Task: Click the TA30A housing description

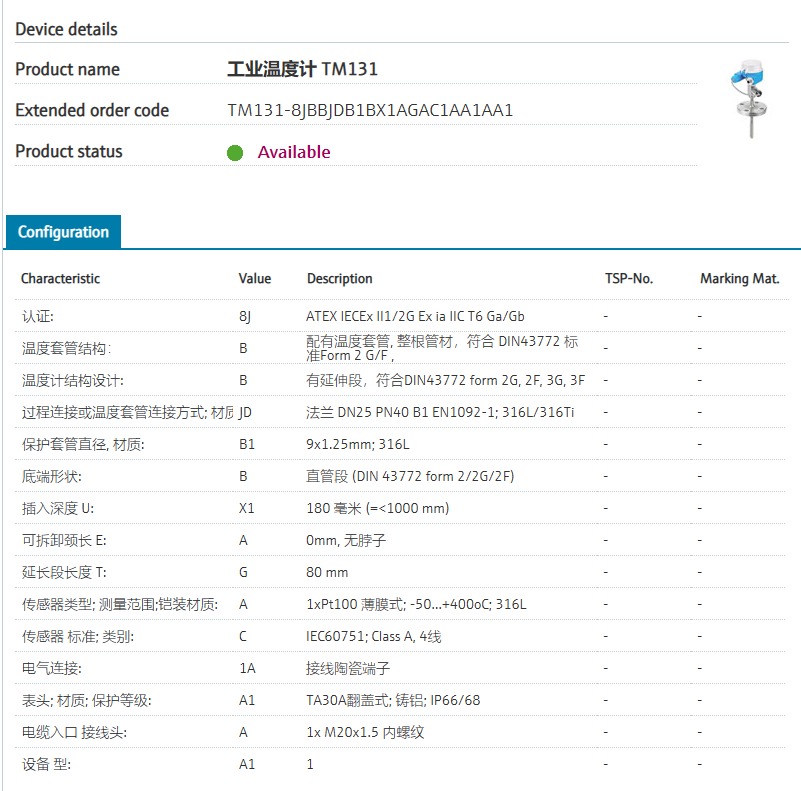Action: 393,700
